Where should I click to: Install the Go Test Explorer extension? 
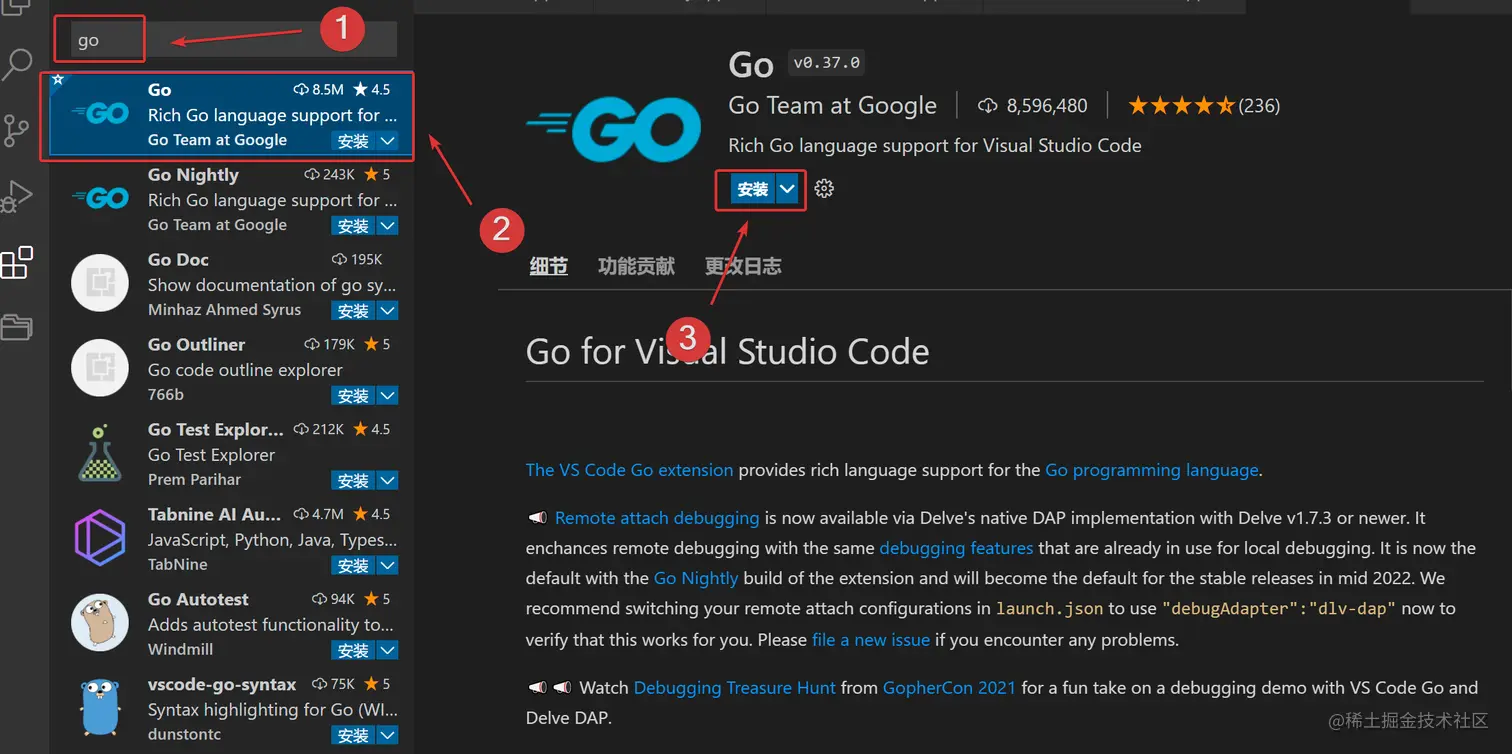click(353, 481)
